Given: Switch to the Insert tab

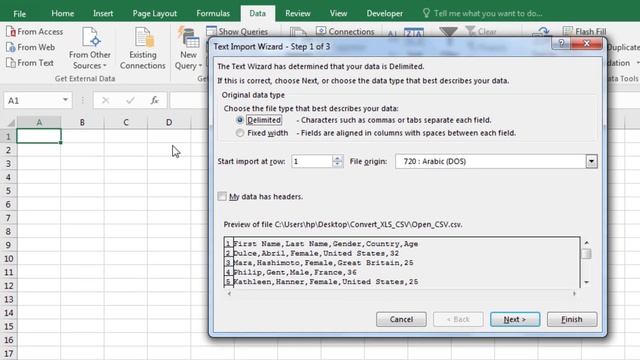Looking at the screenshot, I should (x=103, y=13).
